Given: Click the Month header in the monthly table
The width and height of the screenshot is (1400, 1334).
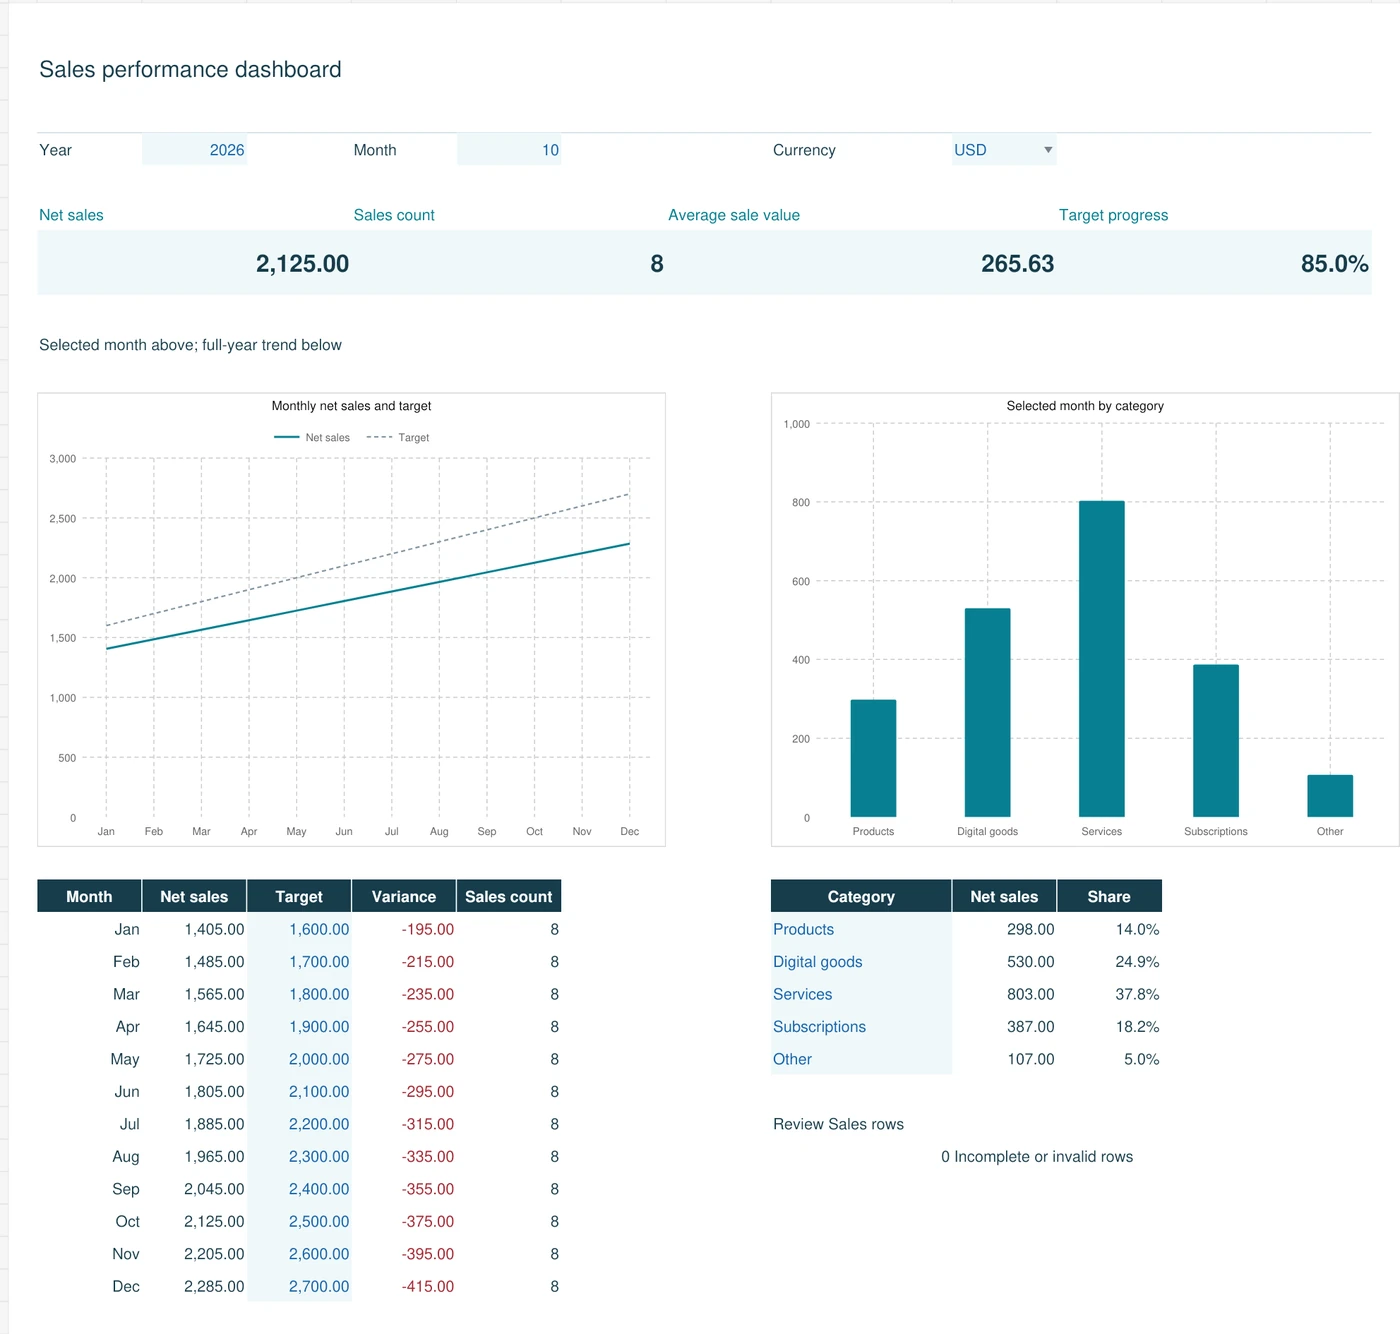Looking at the screenshot, I should 89,896.
